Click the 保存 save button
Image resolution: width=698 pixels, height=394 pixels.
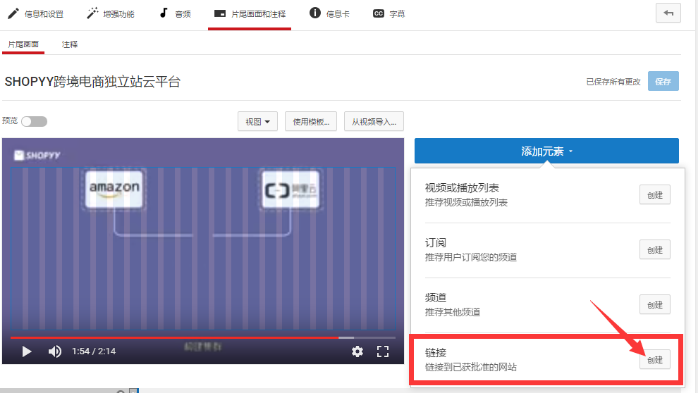663,81
